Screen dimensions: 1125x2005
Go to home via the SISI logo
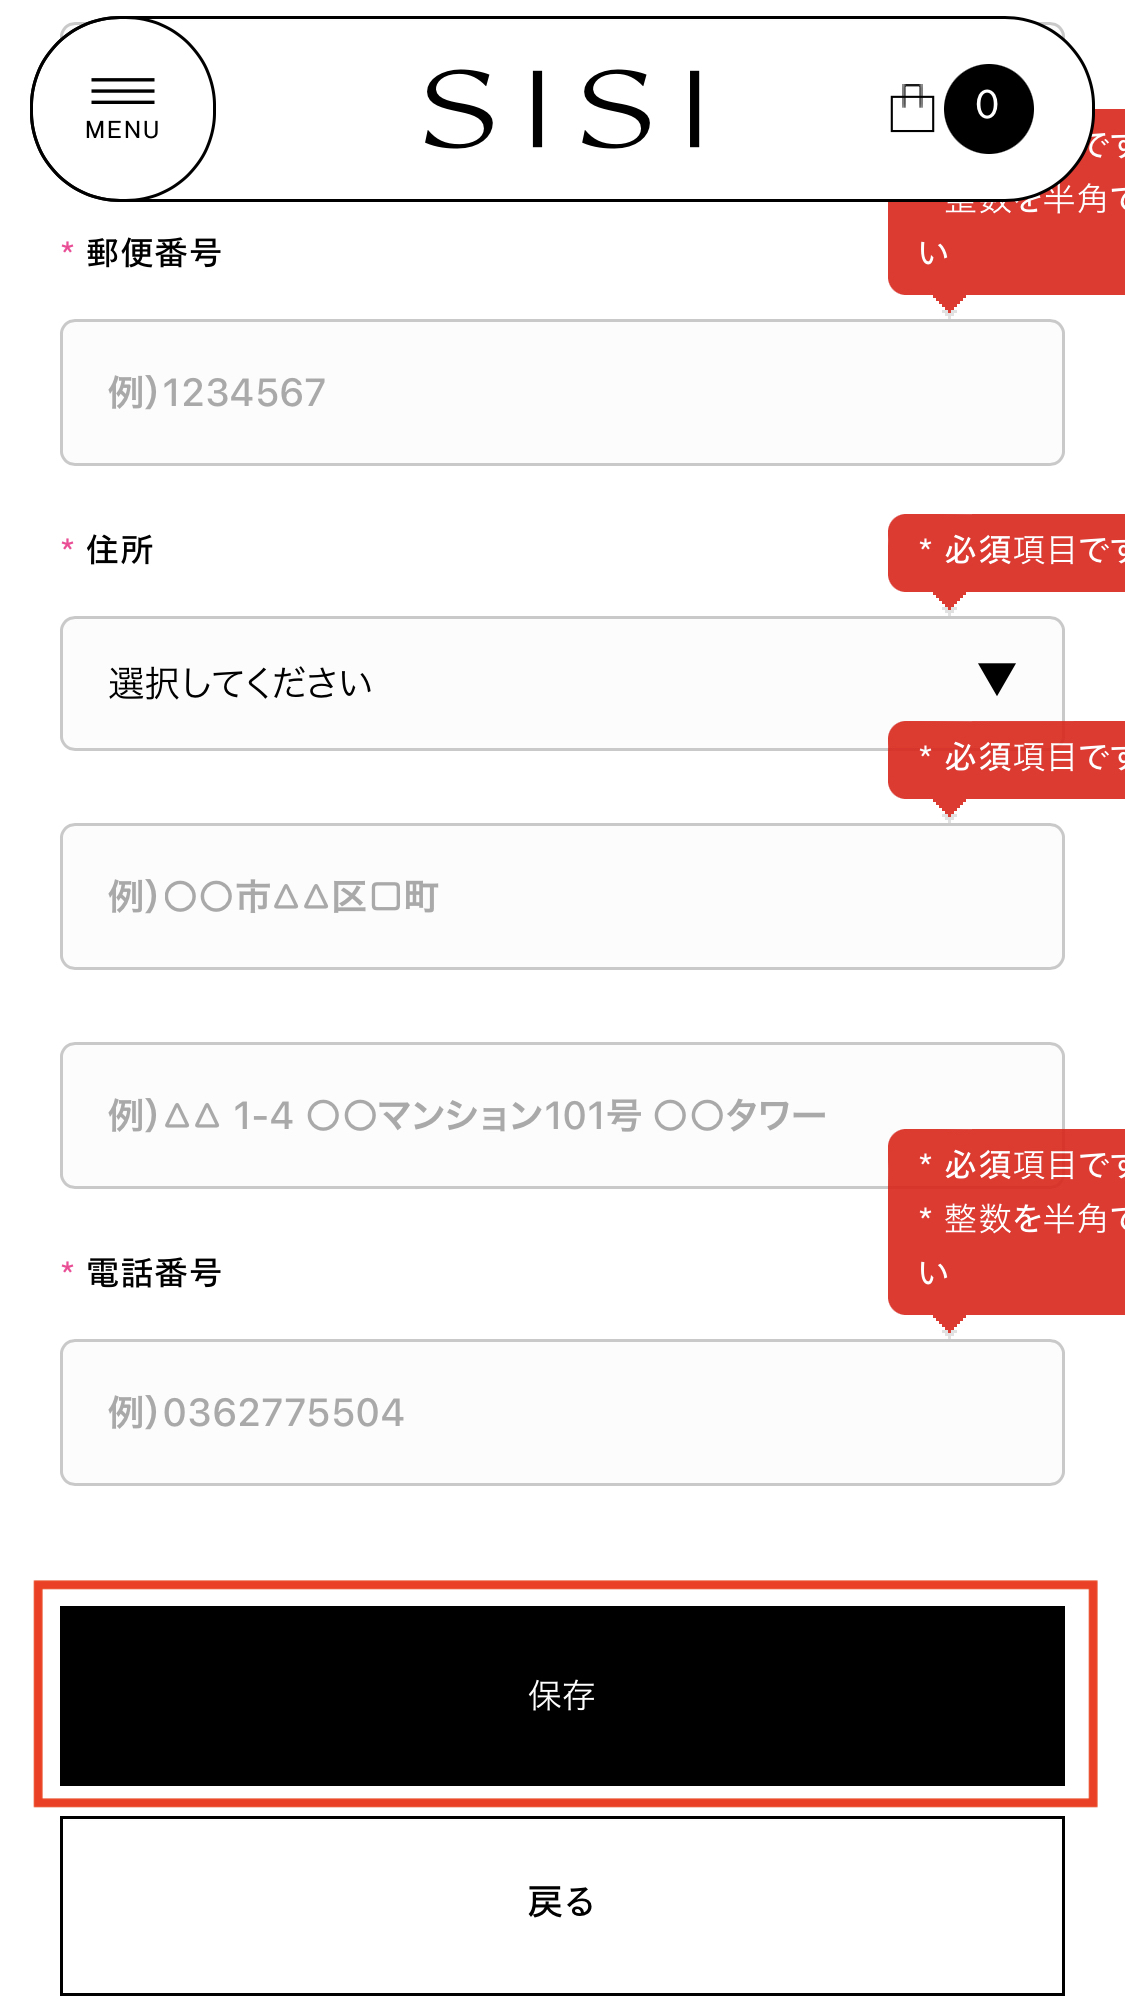pos(563,109)
